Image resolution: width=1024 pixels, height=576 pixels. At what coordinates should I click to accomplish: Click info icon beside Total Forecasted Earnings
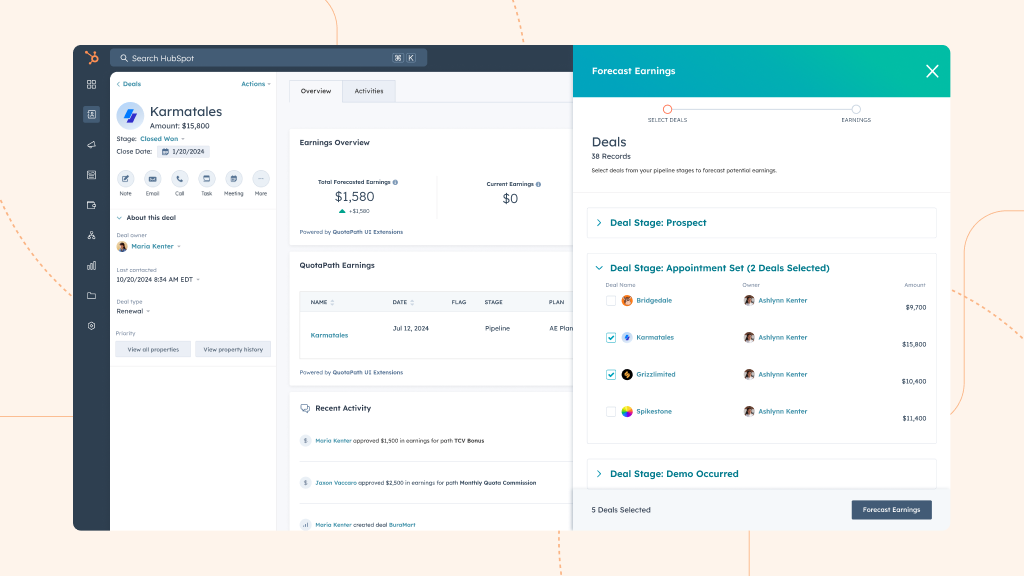[395, 182]
